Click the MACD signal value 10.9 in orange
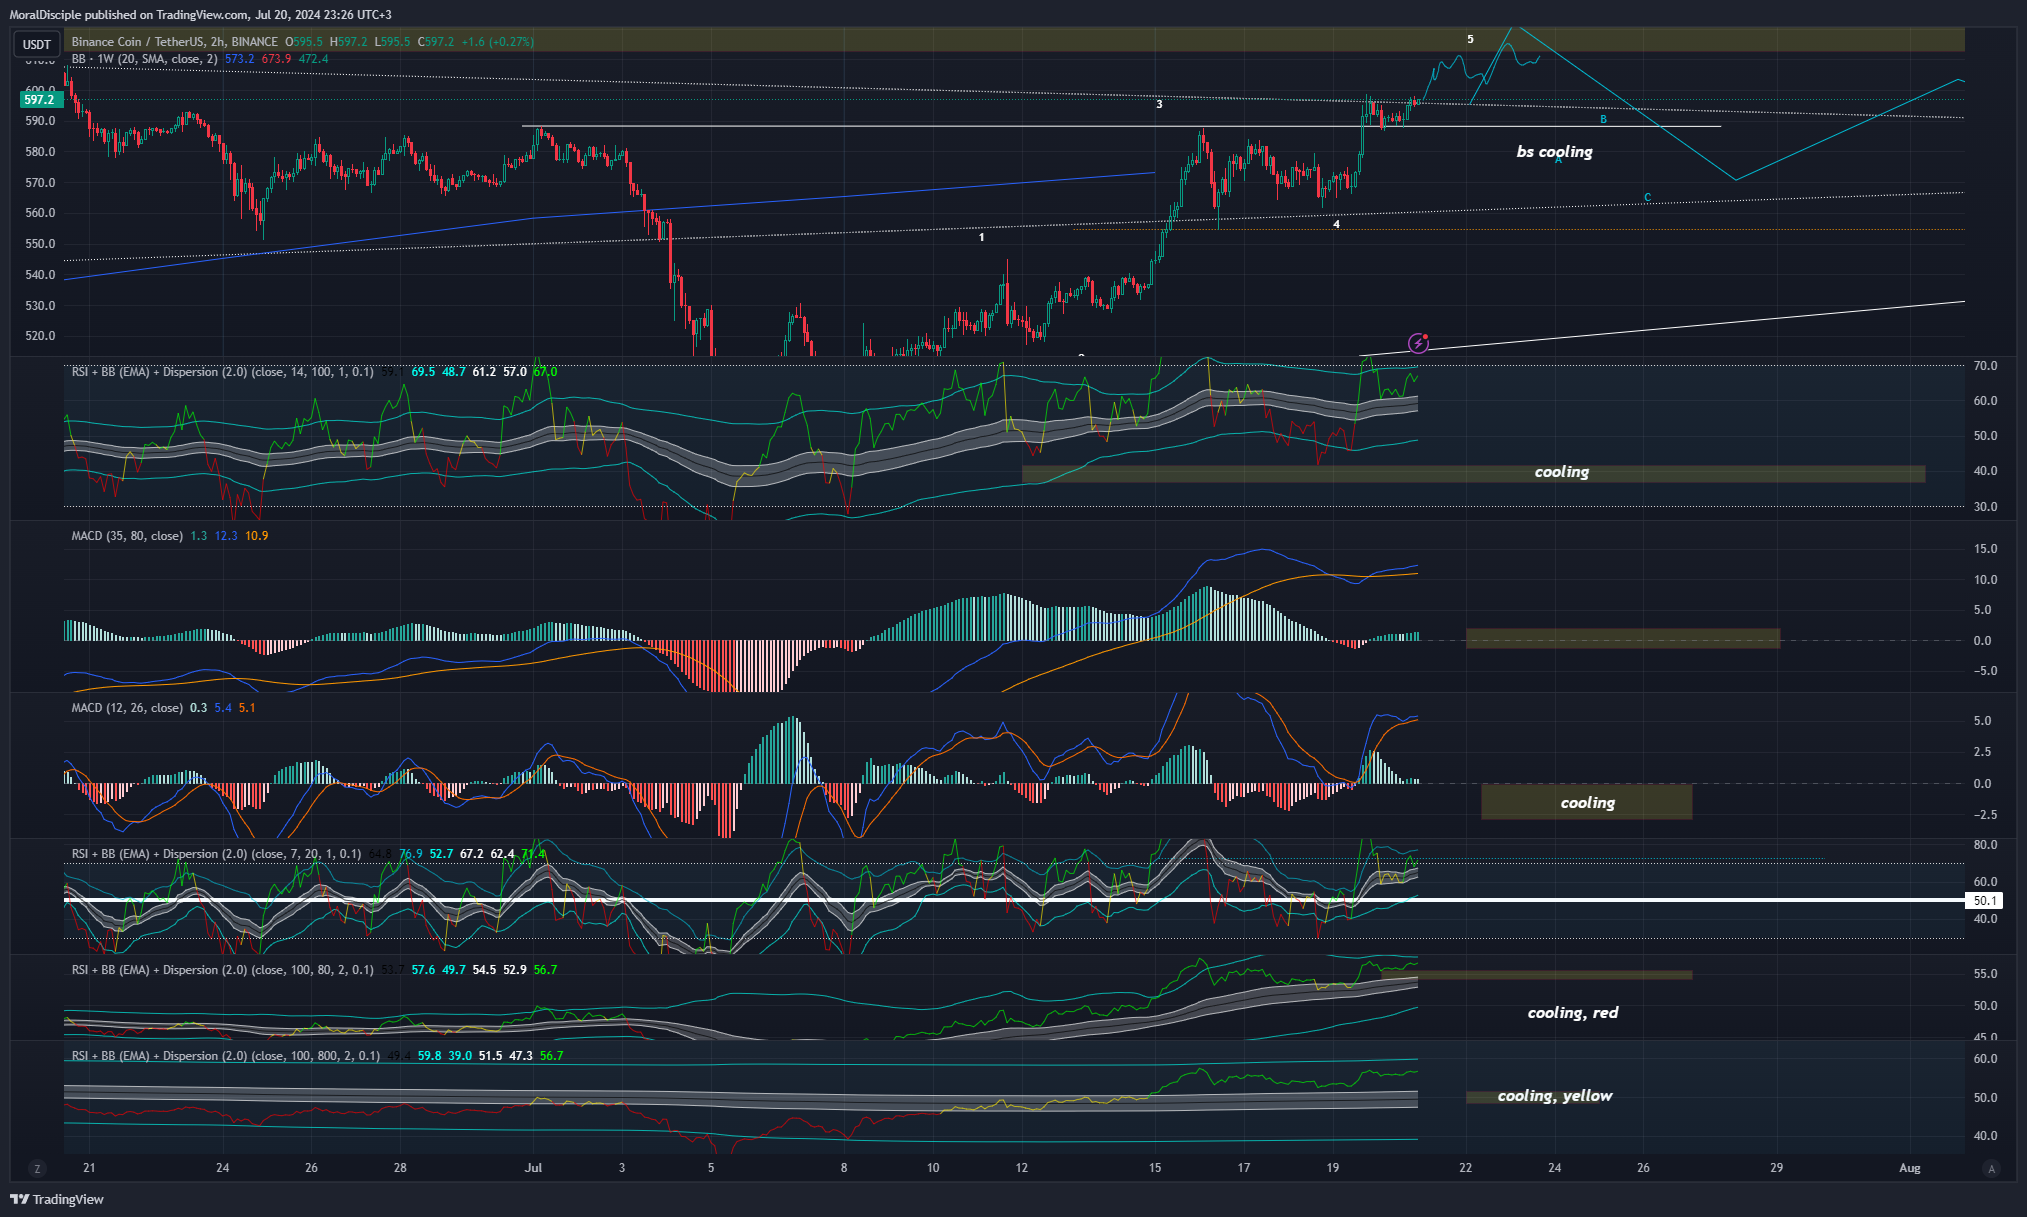2027x1217 pixels. click(256, 536)
